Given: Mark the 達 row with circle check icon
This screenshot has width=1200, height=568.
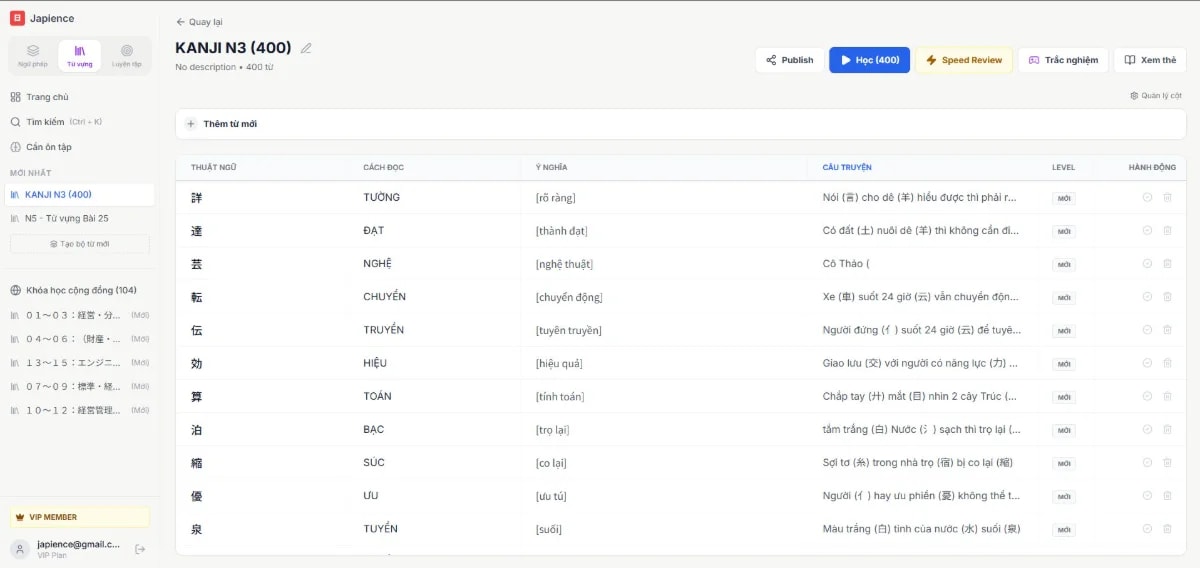Looking at the screenshot, I should [1147, 231].
